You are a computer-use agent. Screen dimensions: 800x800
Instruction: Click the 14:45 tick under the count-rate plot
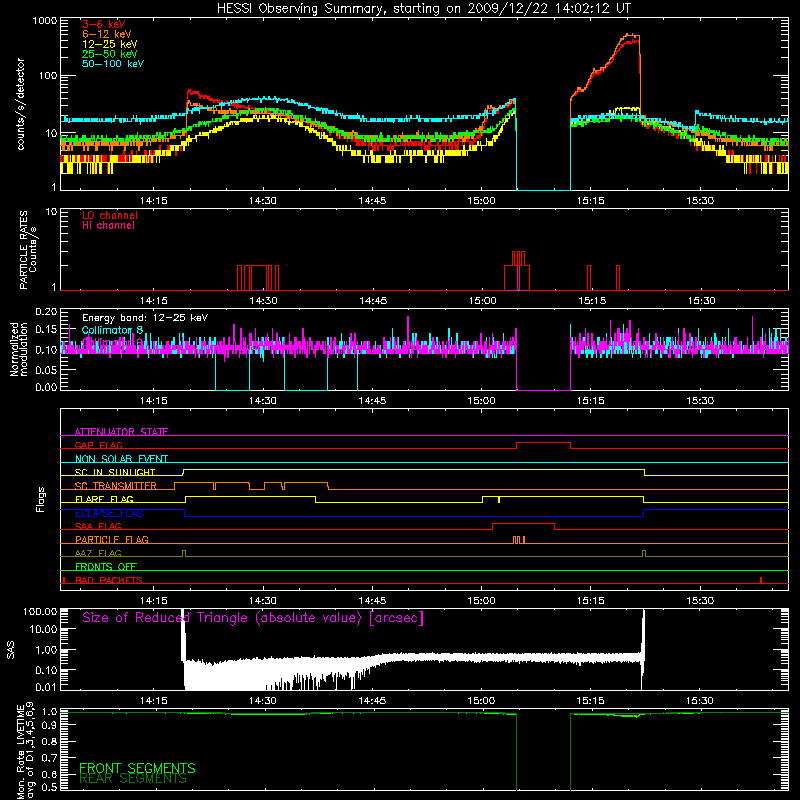pos(372,201)
